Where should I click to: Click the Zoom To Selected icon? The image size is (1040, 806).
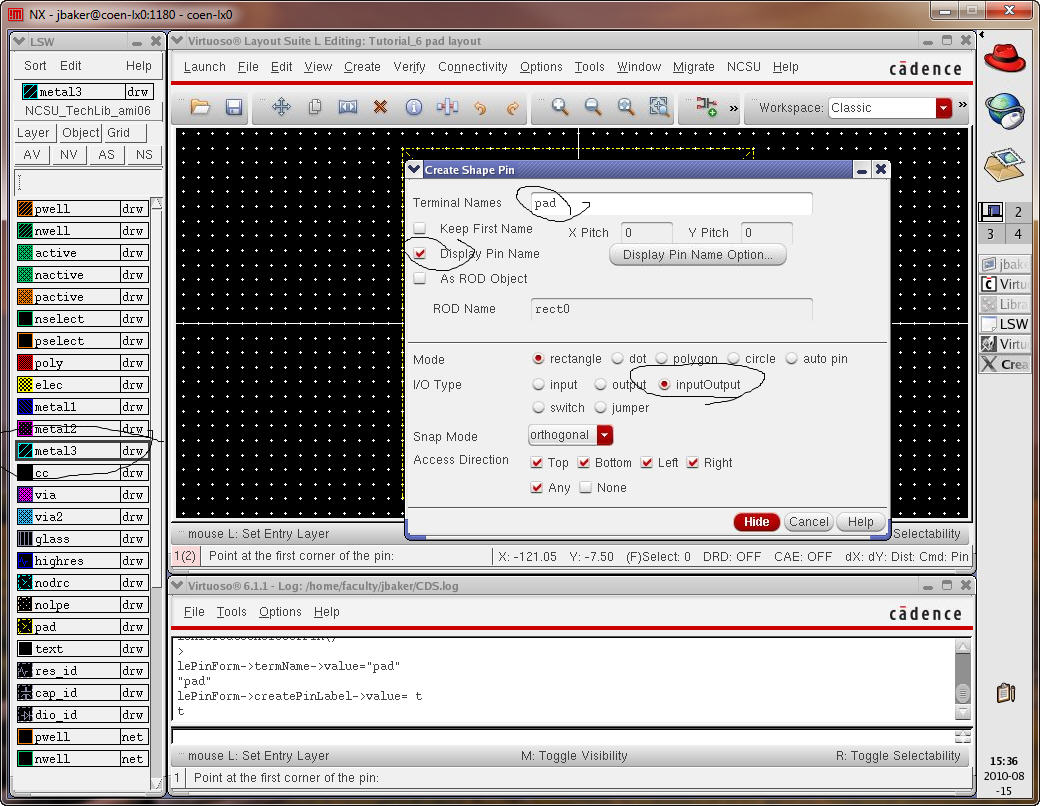(x=659, y=107)
